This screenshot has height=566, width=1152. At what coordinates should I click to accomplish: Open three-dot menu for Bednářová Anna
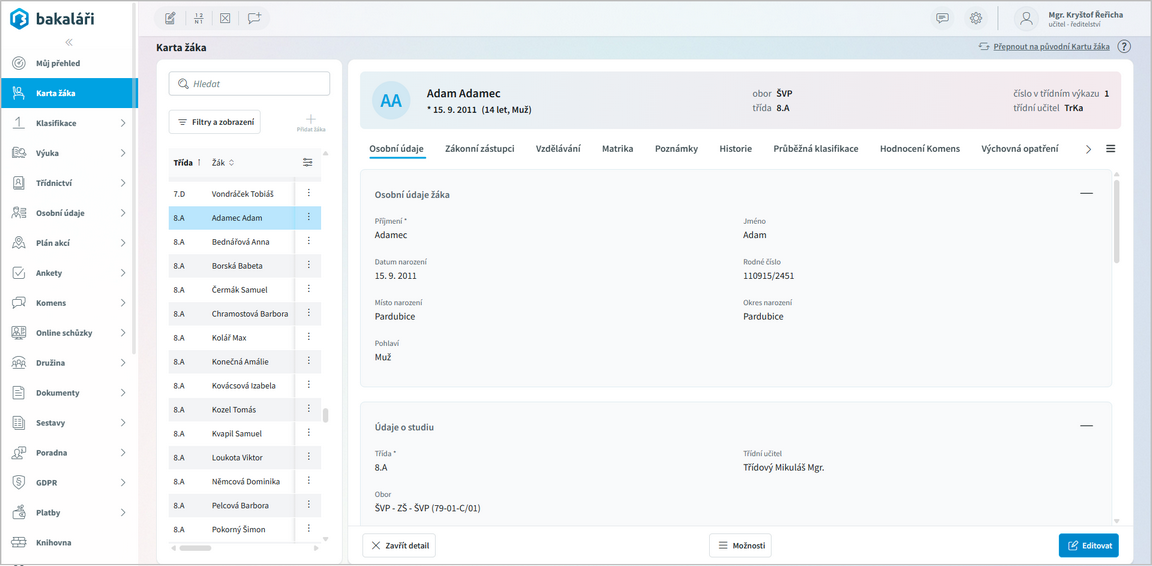click(x=309, y=241)
